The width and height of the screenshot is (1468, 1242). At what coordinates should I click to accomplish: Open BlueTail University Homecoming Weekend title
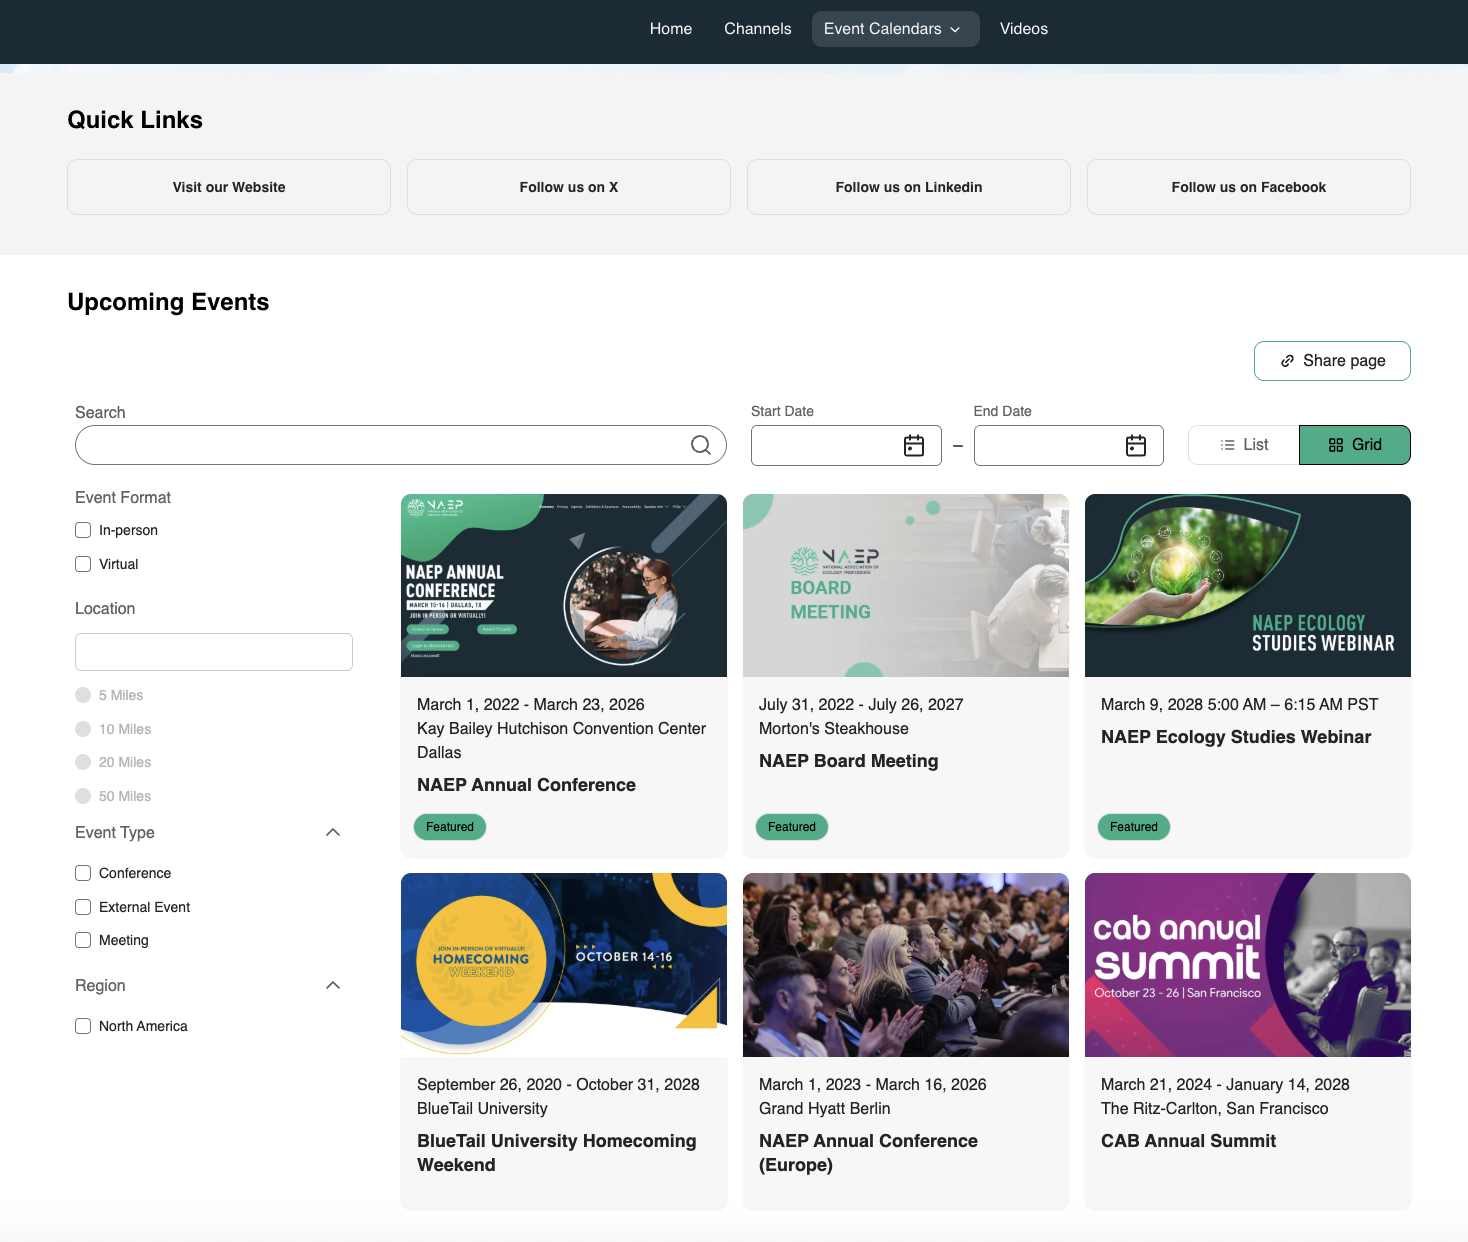pyautogui.click(x=557, y=1153)
